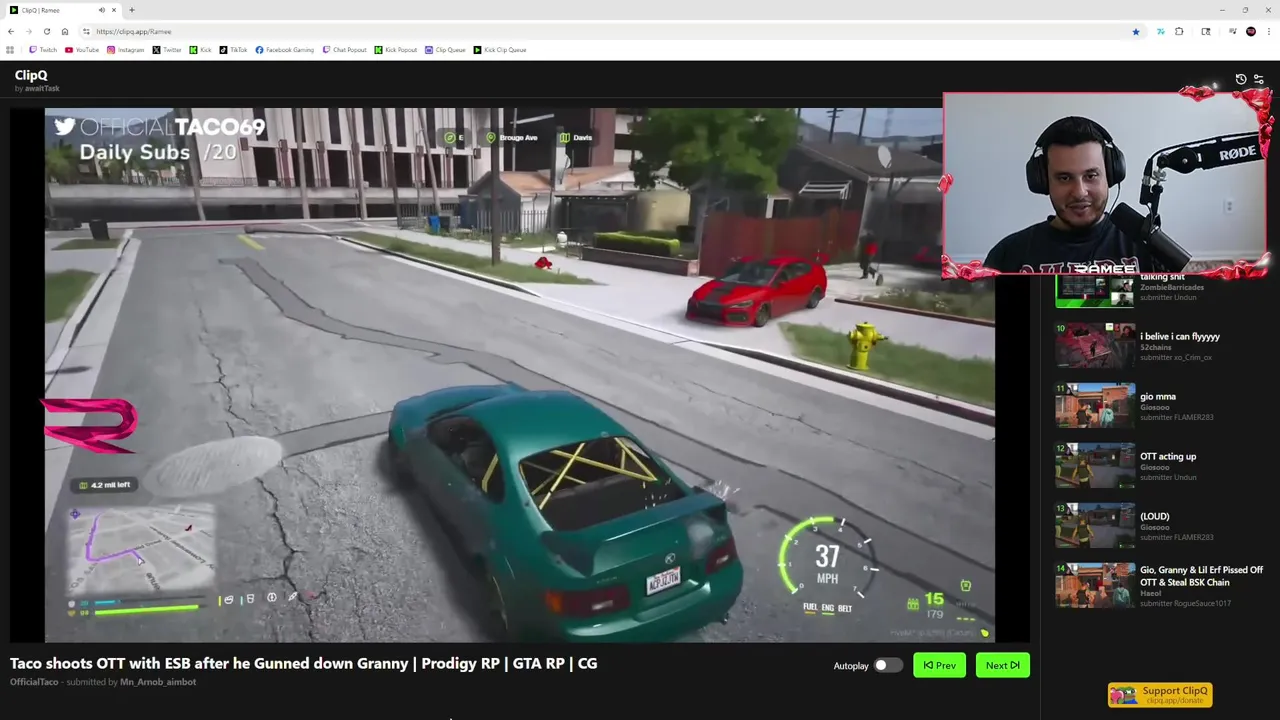Click the title text '(LOUD)'
The width and height of the screenshot is (1280, 720).
tap(1155, 517)
